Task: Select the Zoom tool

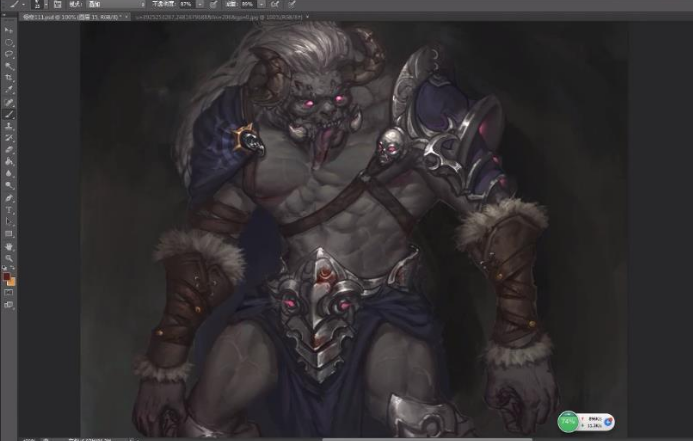Action: 8,259
